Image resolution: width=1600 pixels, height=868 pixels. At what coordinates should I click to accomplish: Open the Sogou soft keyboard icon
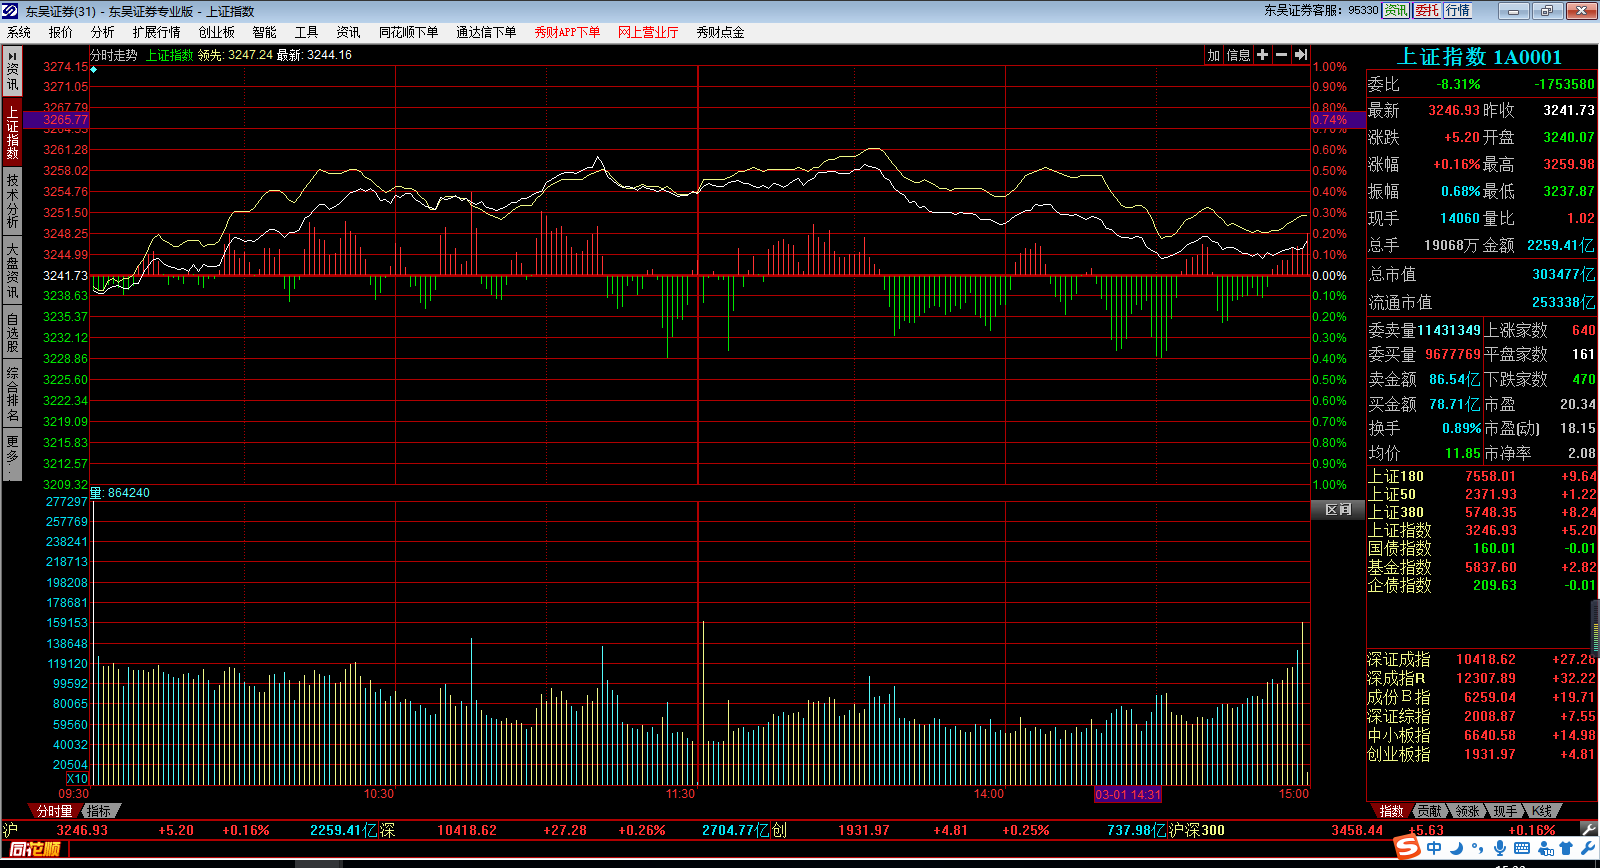pos(1522,848)
